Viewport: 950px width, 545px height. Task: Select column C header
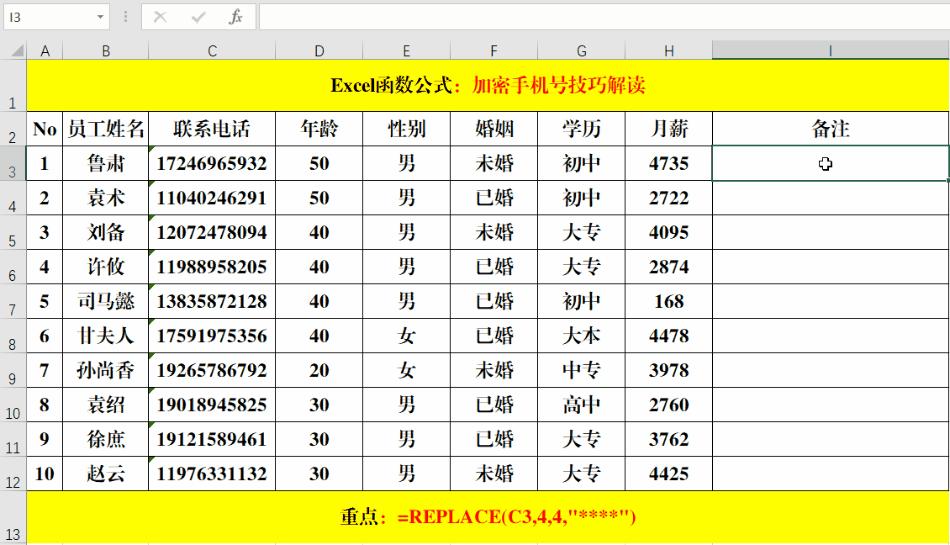(212, 51)
